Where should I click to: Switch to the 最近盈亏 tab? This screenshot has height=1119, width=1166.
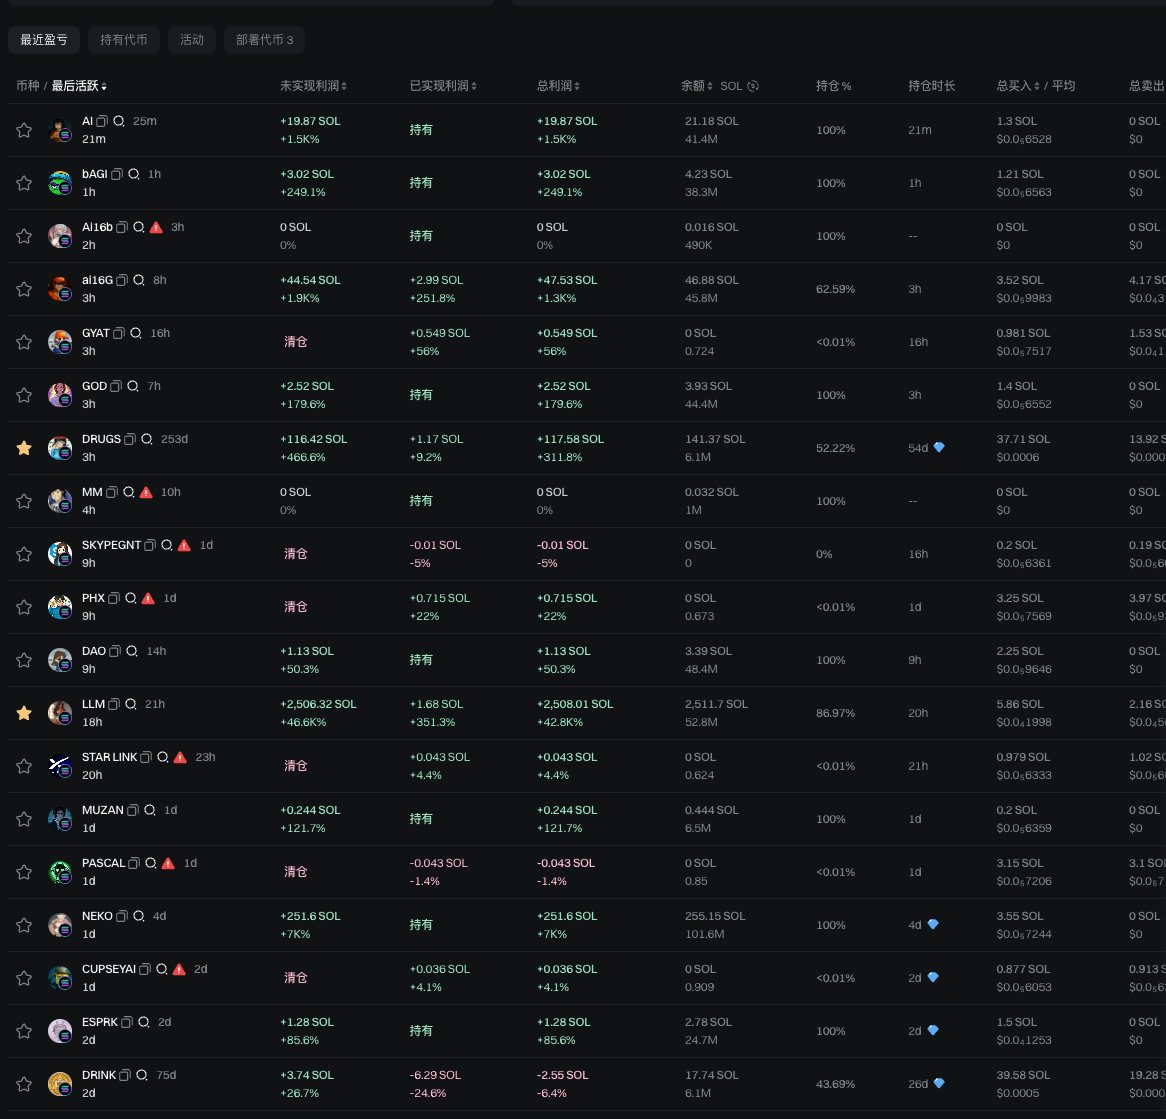coord(44,40)
